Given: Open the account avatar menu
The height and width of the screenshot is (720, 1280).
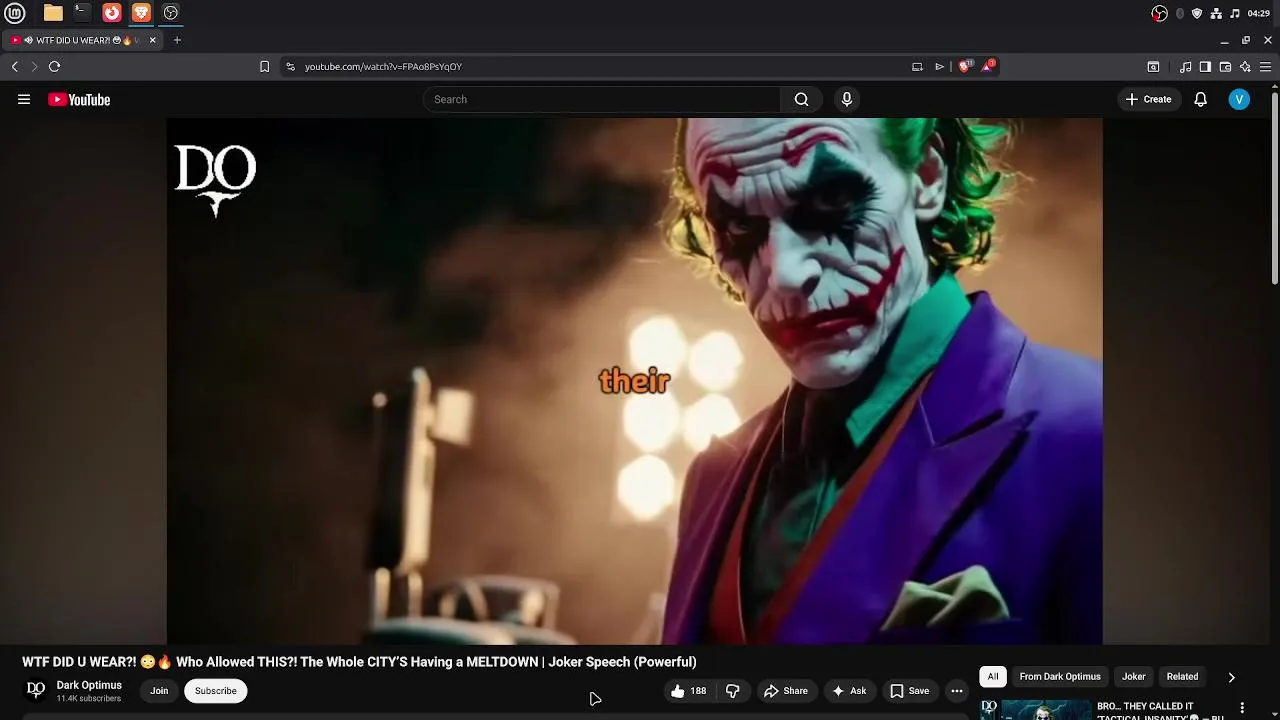Looking at the screenshot, I should (1239, 99).
